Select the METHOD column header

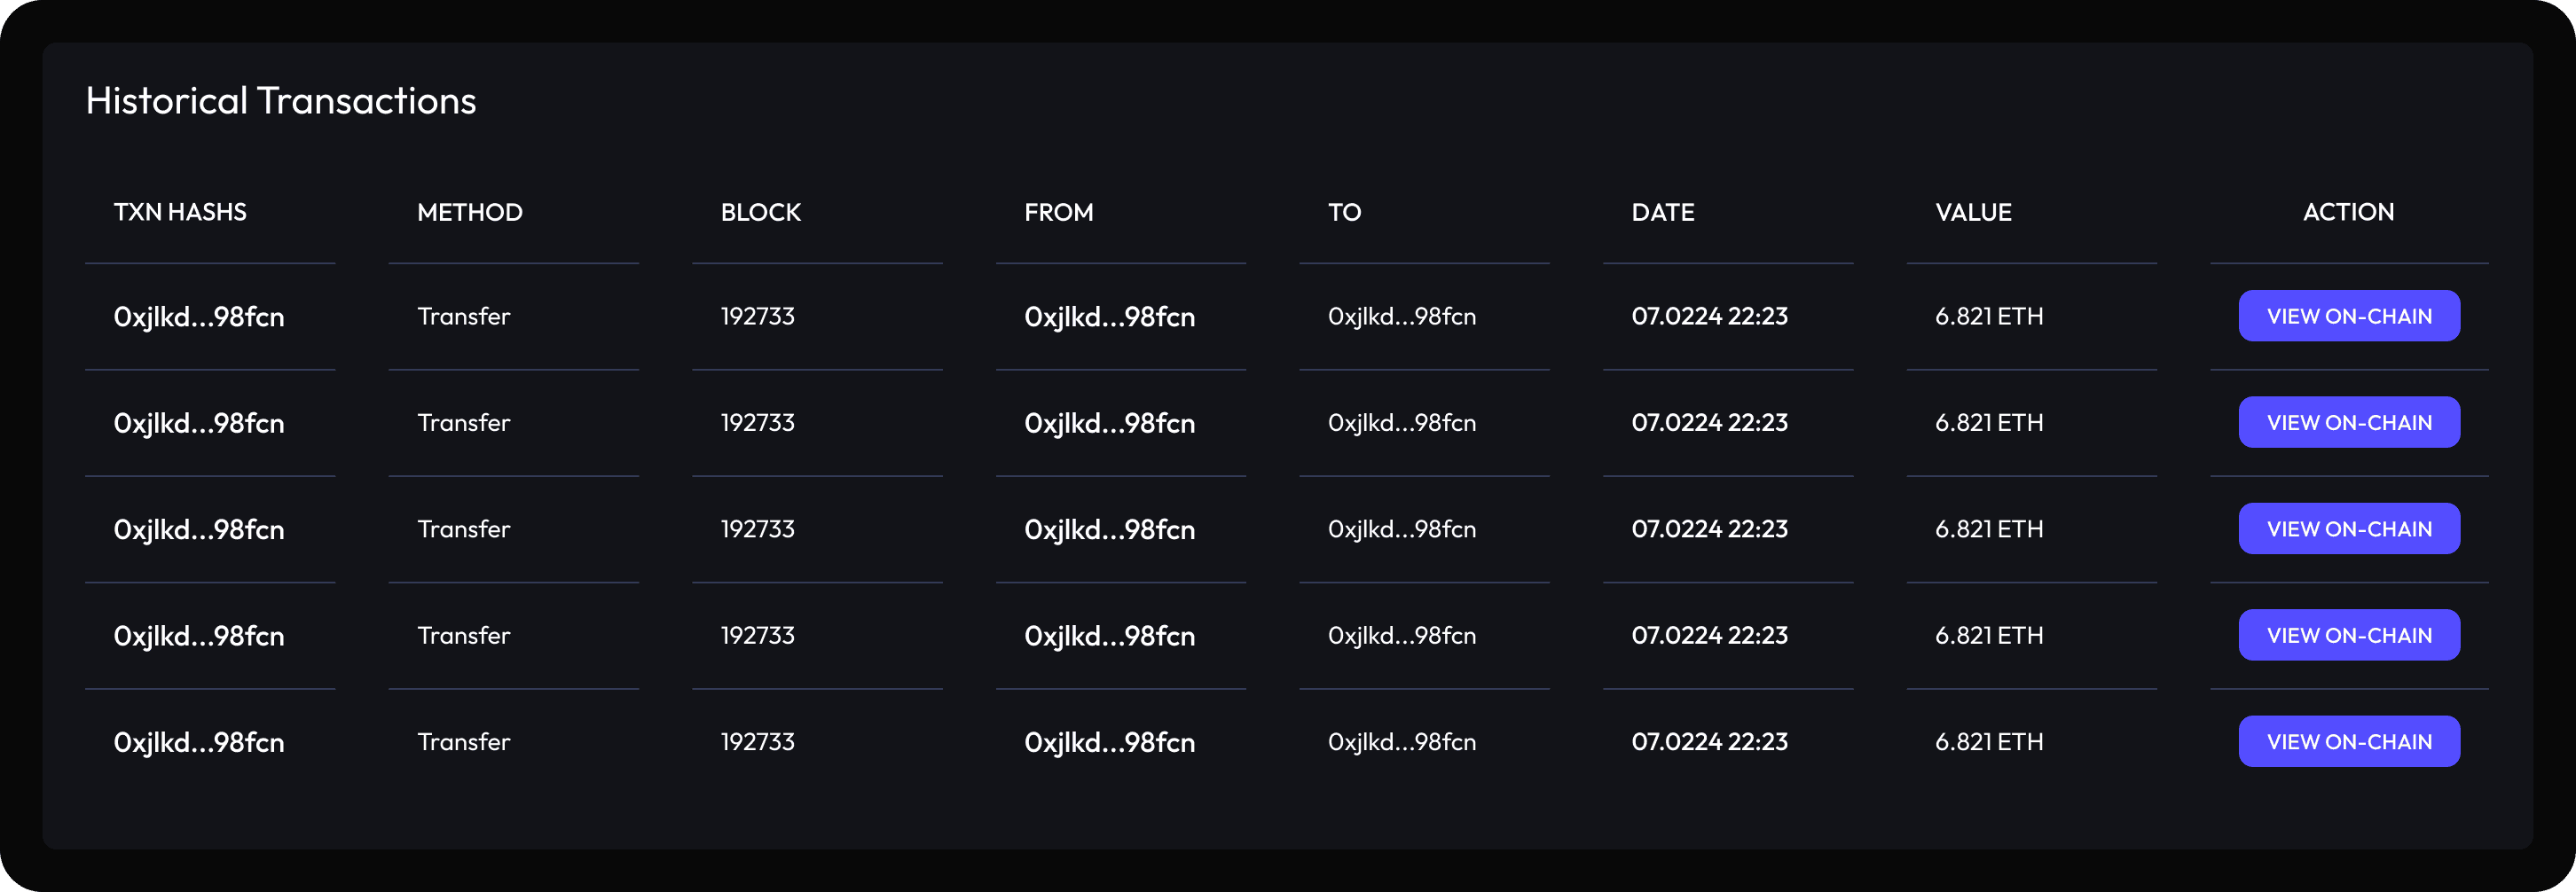click(470, 212)
